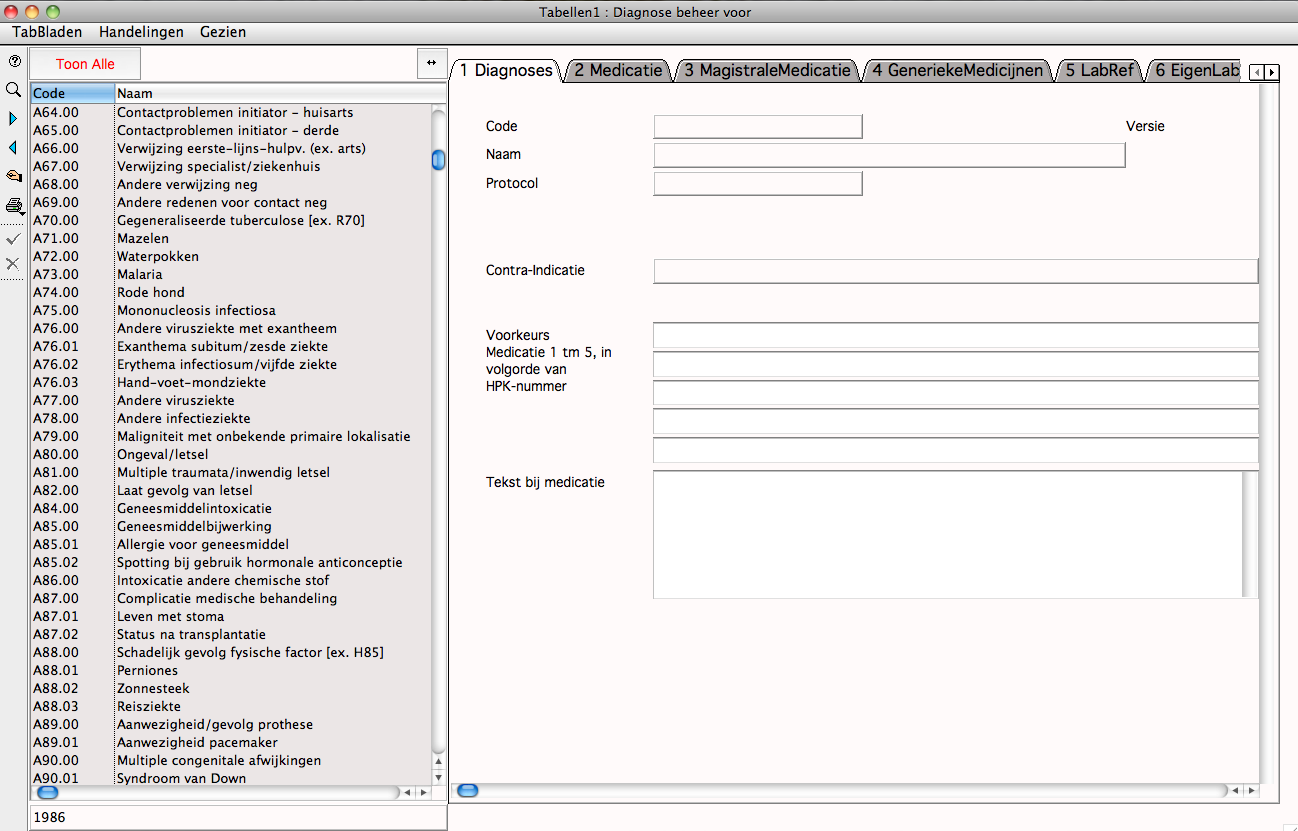Image resolution: width=1298 pixels, height=831 pixels.
Task: Select the Leven met stoma row
Action: 231,616
